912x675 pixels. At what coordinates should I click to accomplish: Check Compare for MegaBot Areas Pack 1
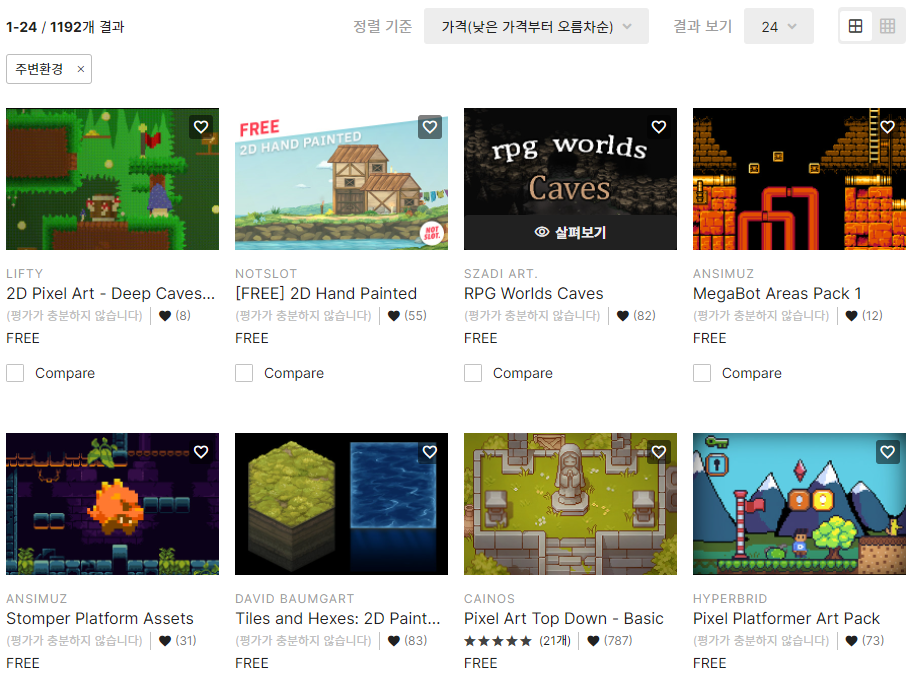pos(702,373)
